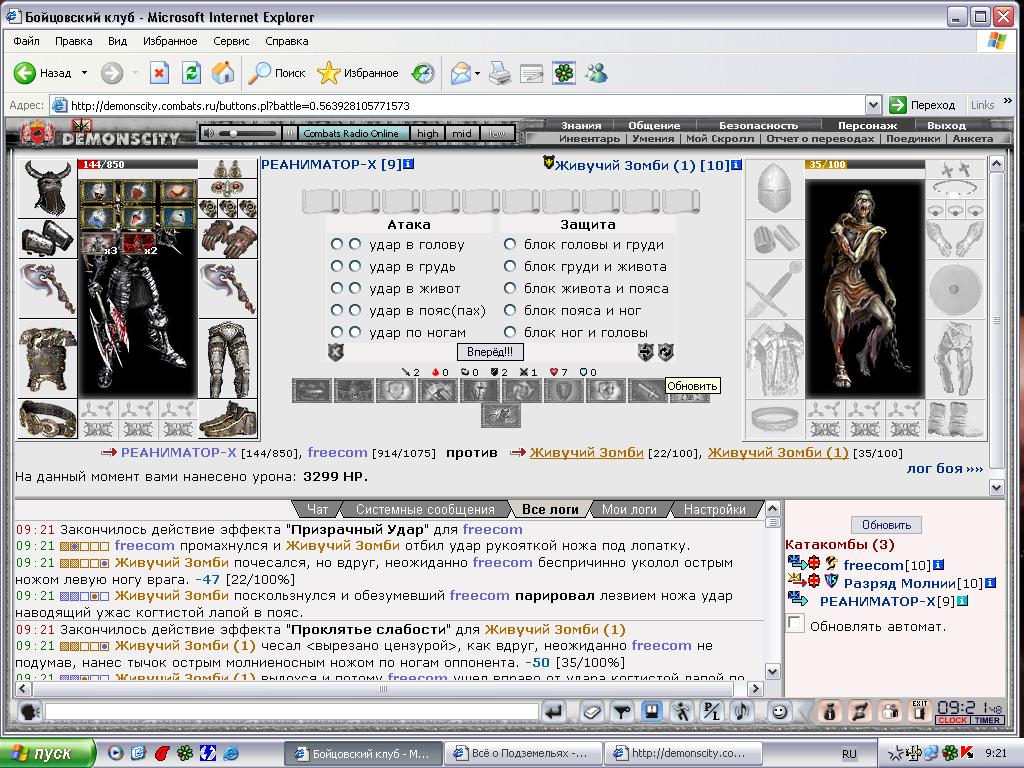
Task: Use the crossed hammers skill icon
Action: pos(438,391)
